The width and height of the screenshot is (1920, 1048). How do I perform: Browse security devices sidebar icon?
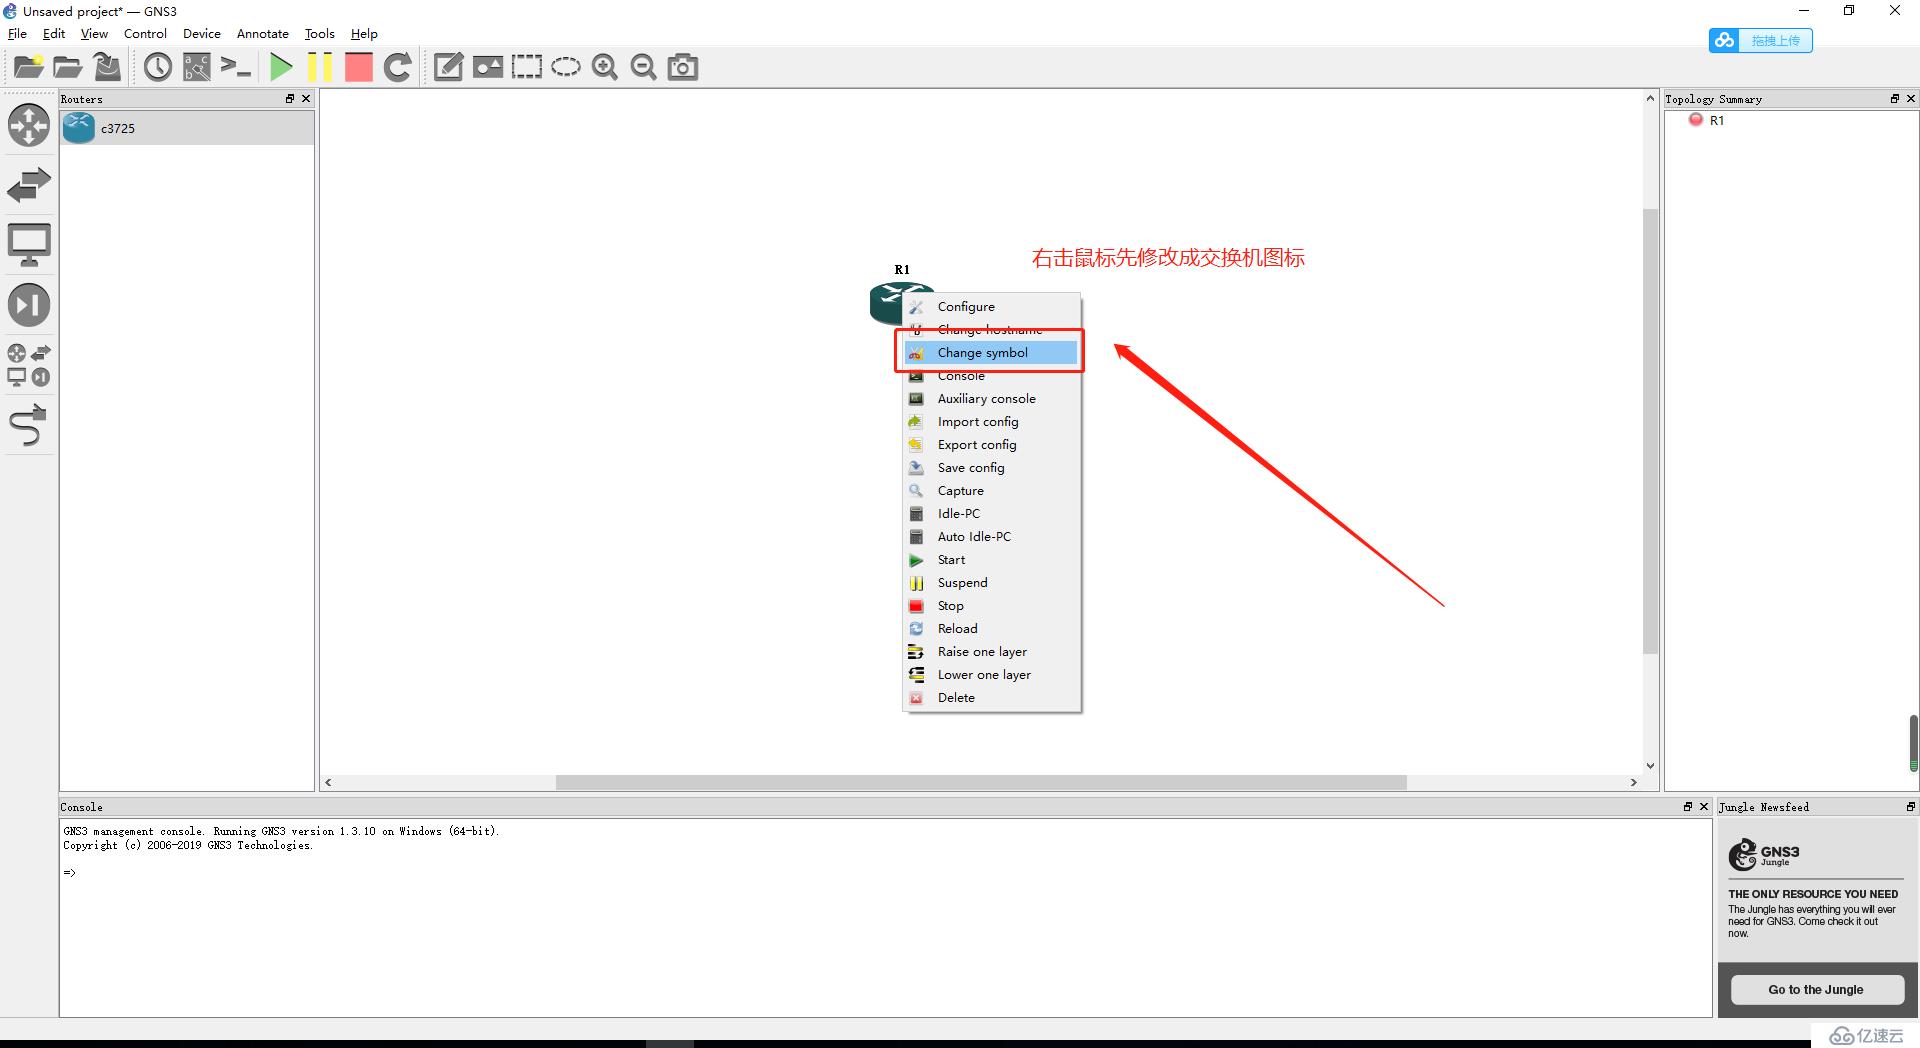(x=29, y=305)
